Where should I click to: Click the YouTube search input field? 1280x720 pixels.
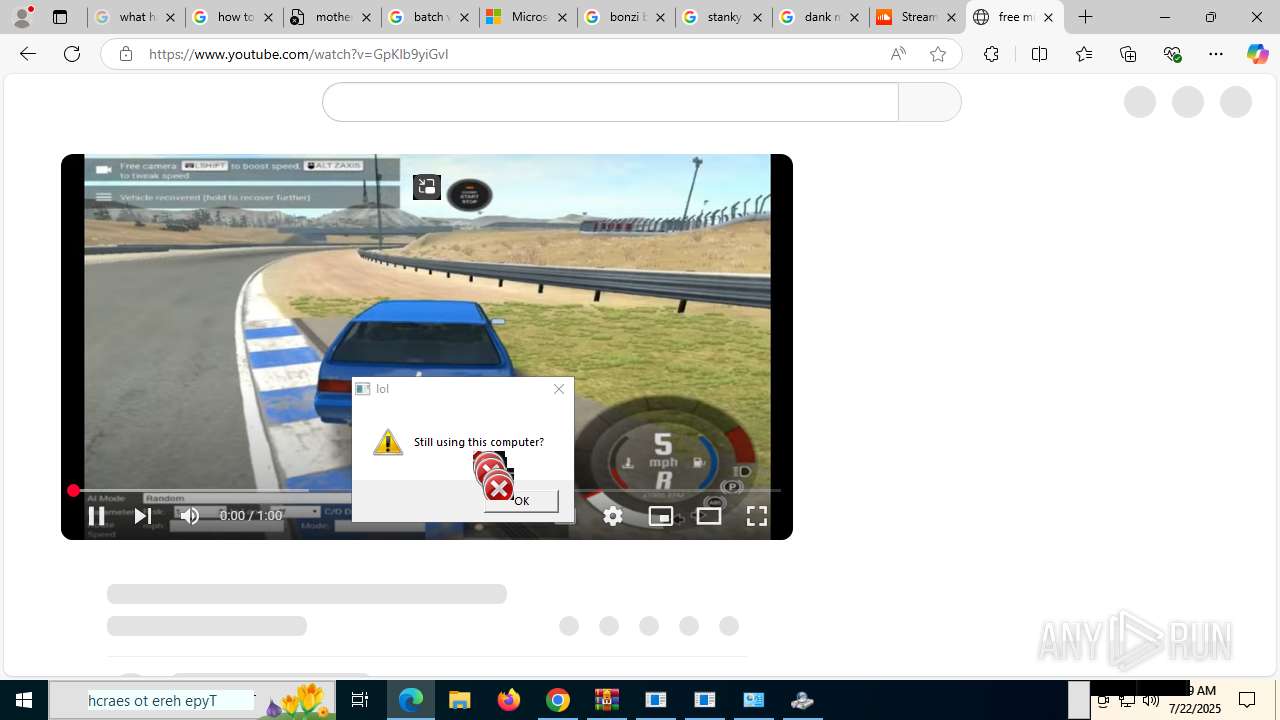[x=610, y=102]
